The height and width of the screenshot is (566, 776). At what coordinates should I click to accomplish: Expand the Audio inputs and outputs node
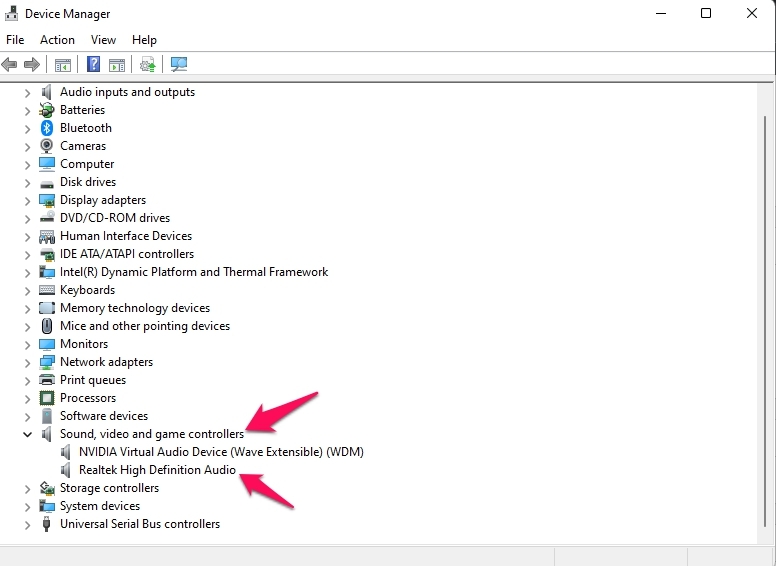click(27, 93)
